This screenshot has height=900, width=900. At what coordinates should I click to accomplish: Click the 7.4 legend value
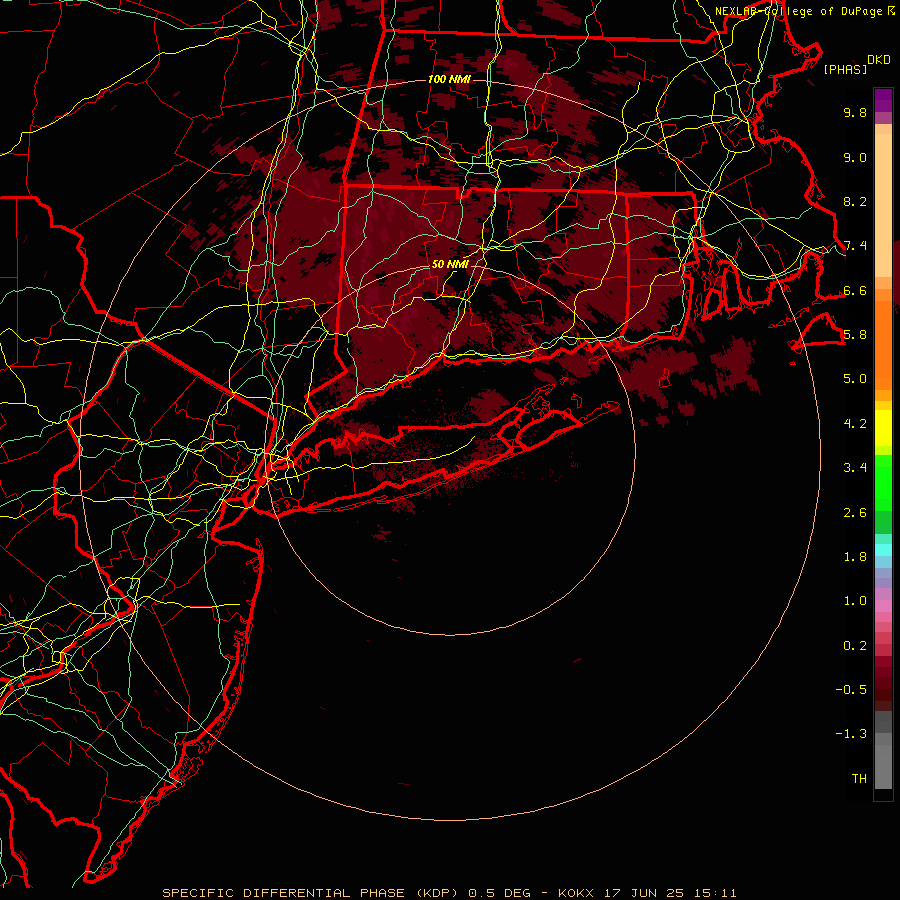click(855, 246)
